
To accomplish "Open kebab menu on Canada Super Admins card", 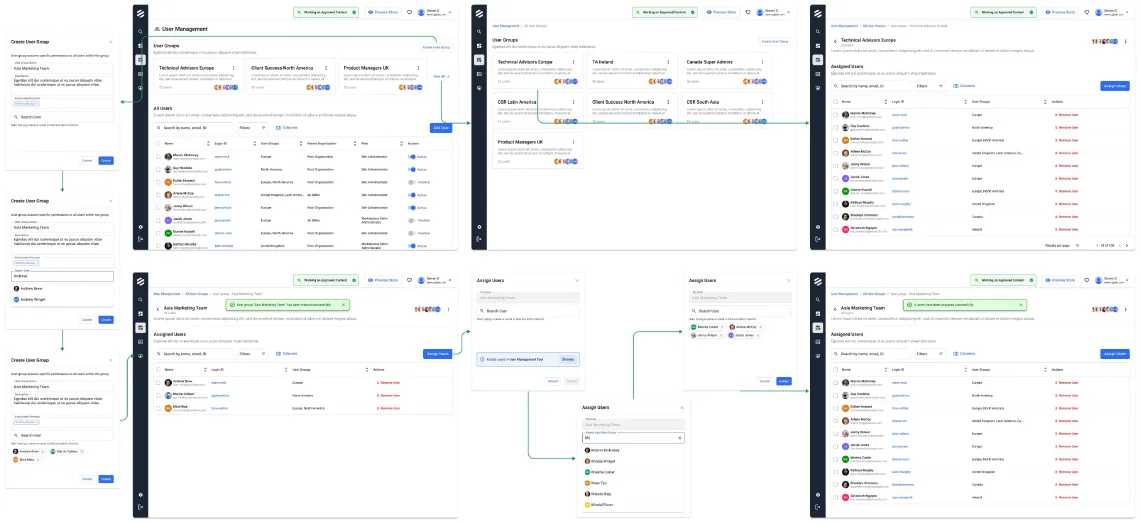I will coord(762,63).
